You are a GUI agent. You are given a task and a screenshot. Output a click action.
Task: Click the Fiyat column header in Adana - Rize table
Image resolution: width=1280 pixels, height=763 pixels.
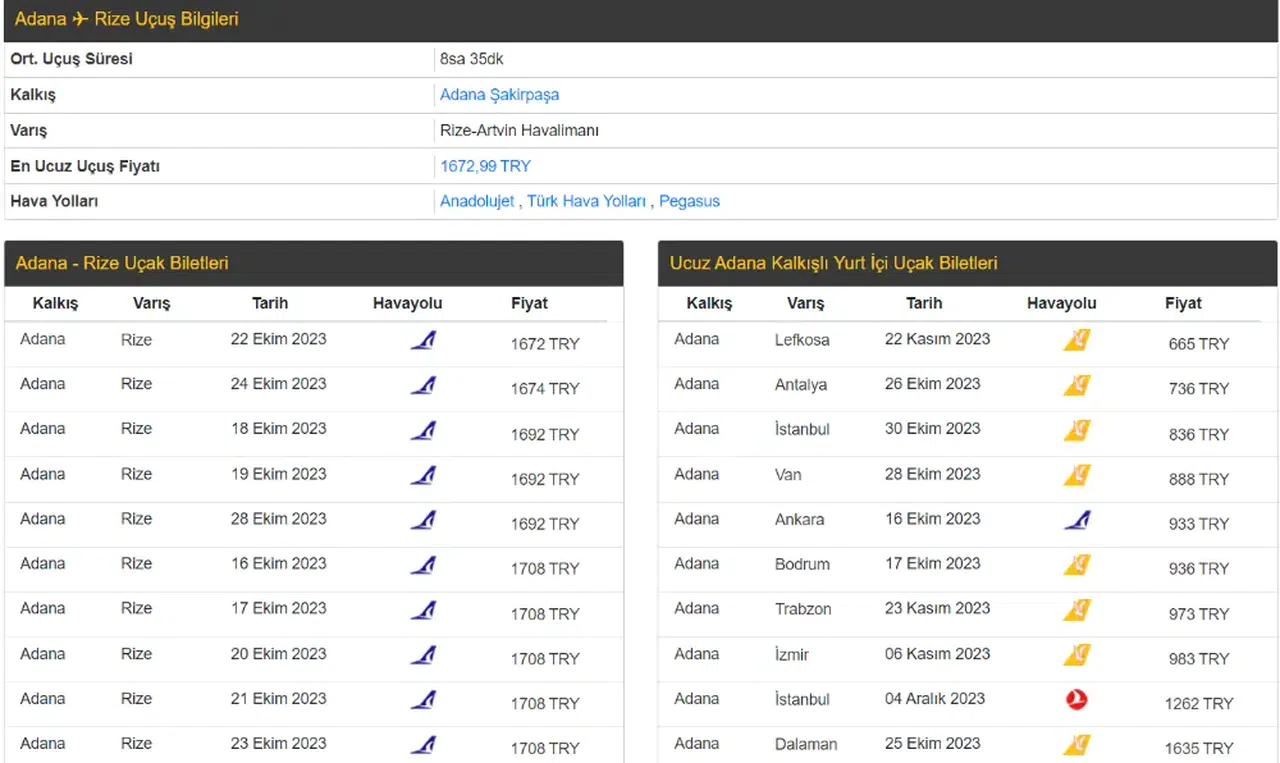coord(529,303)
